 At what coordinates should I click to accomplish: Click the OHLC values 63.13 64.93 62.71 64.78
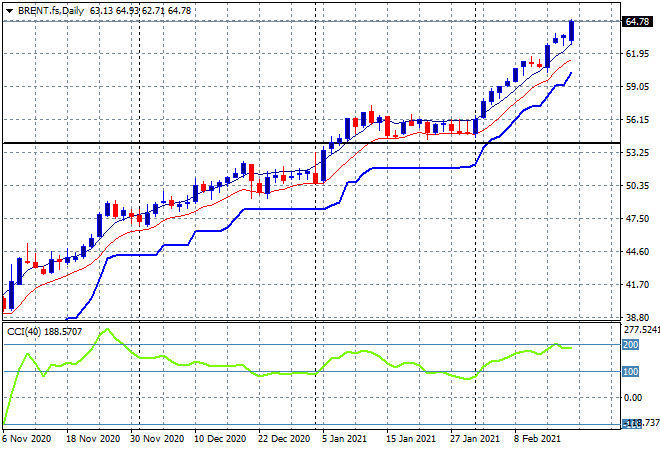140,11
